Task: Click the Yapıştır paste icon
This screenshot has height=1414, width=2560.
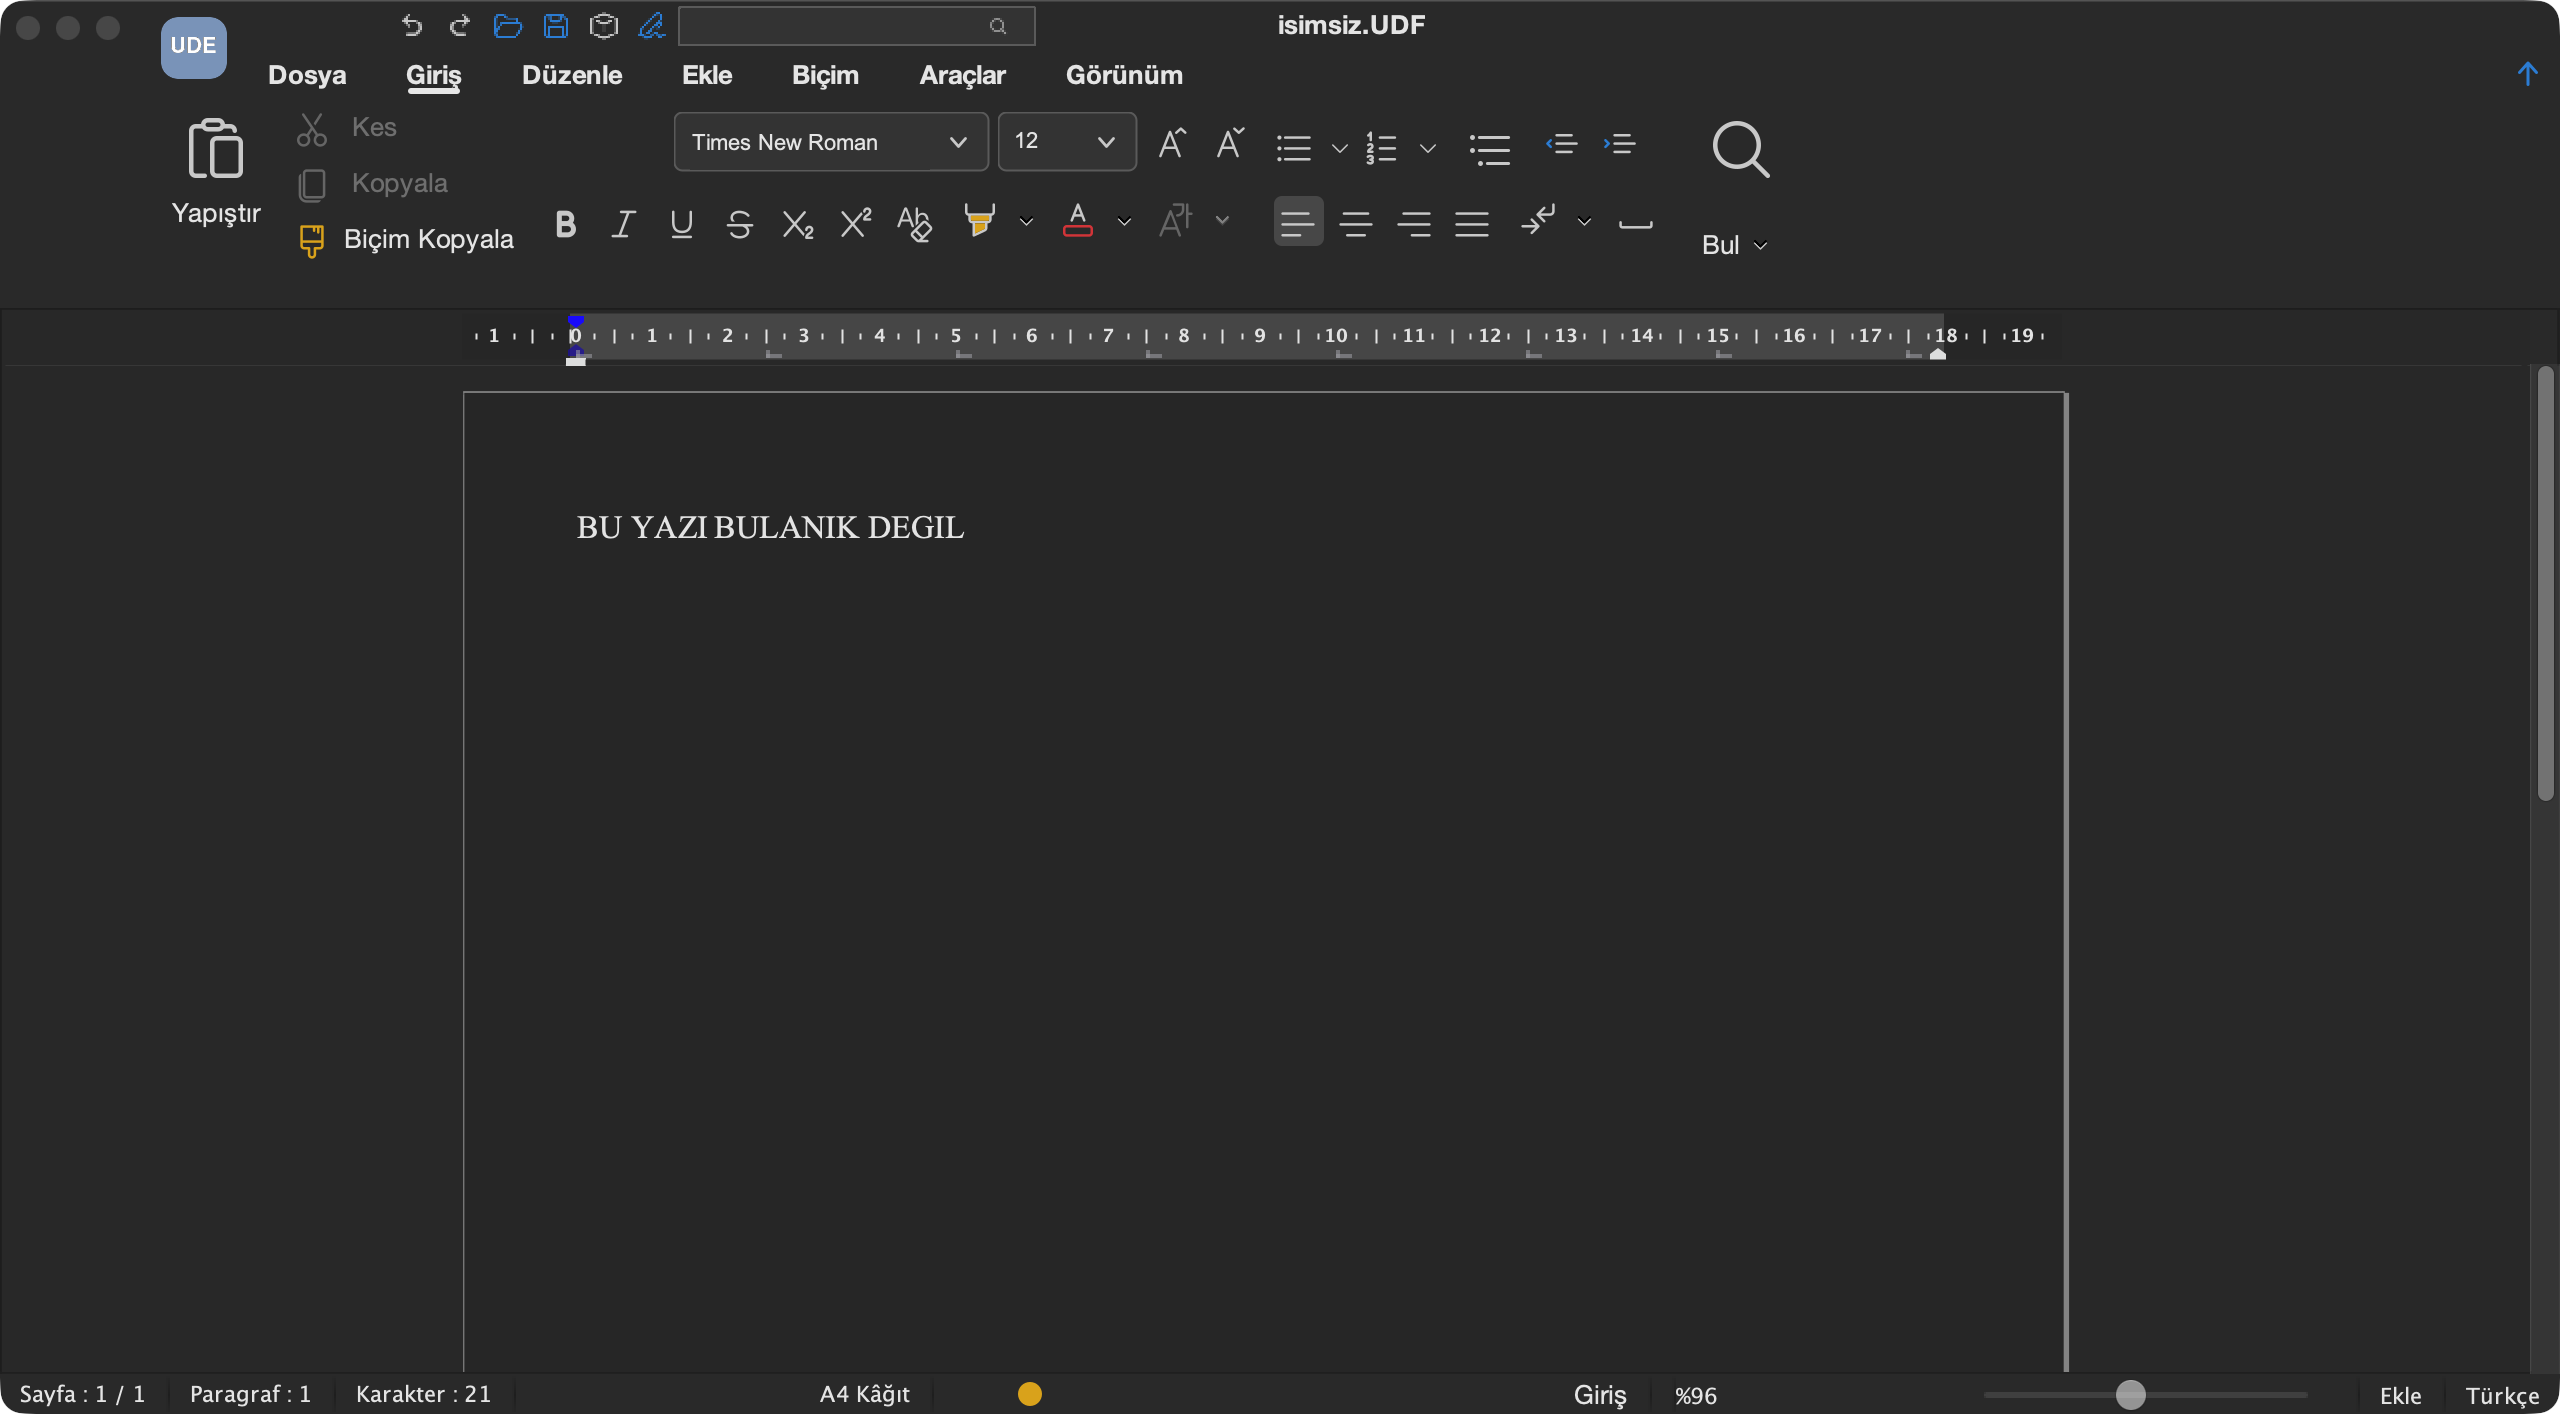Action: click(215, 149)
